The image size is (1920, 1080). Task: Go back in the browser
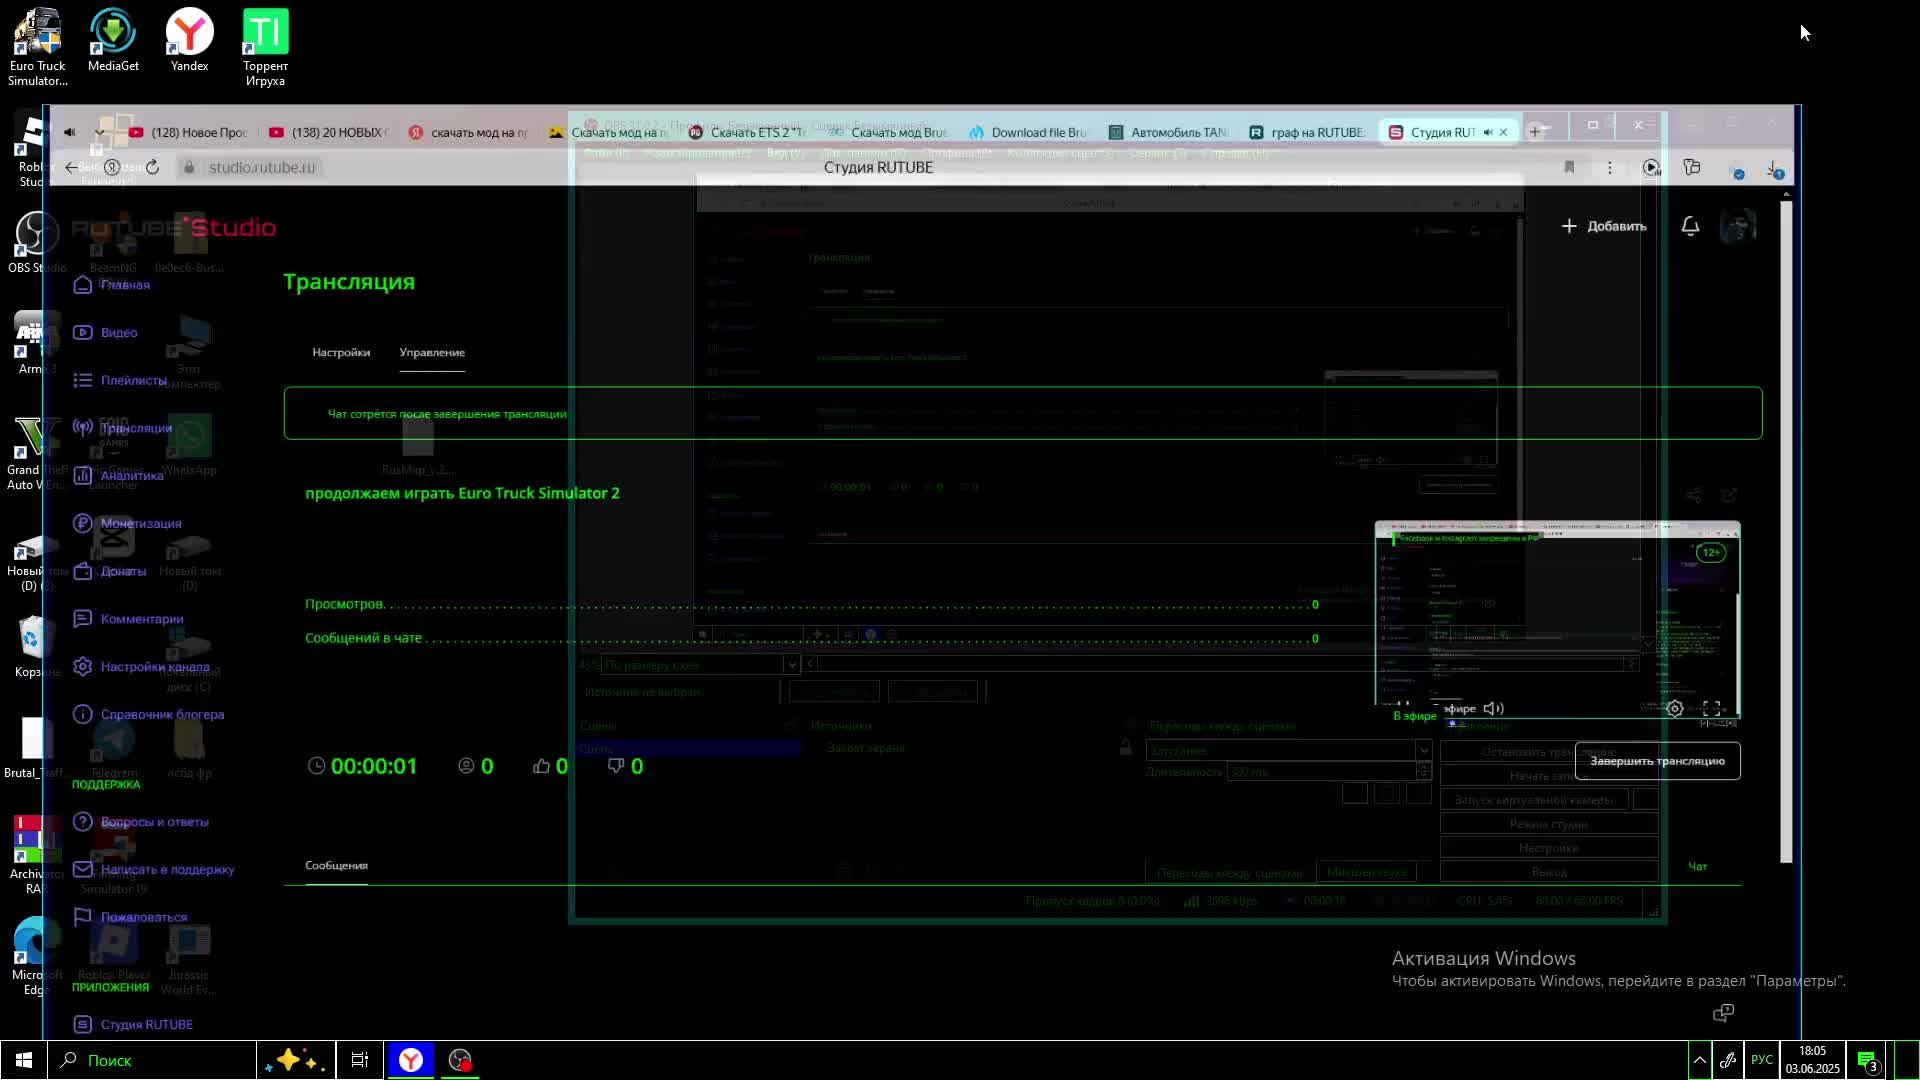click(71, 167)
